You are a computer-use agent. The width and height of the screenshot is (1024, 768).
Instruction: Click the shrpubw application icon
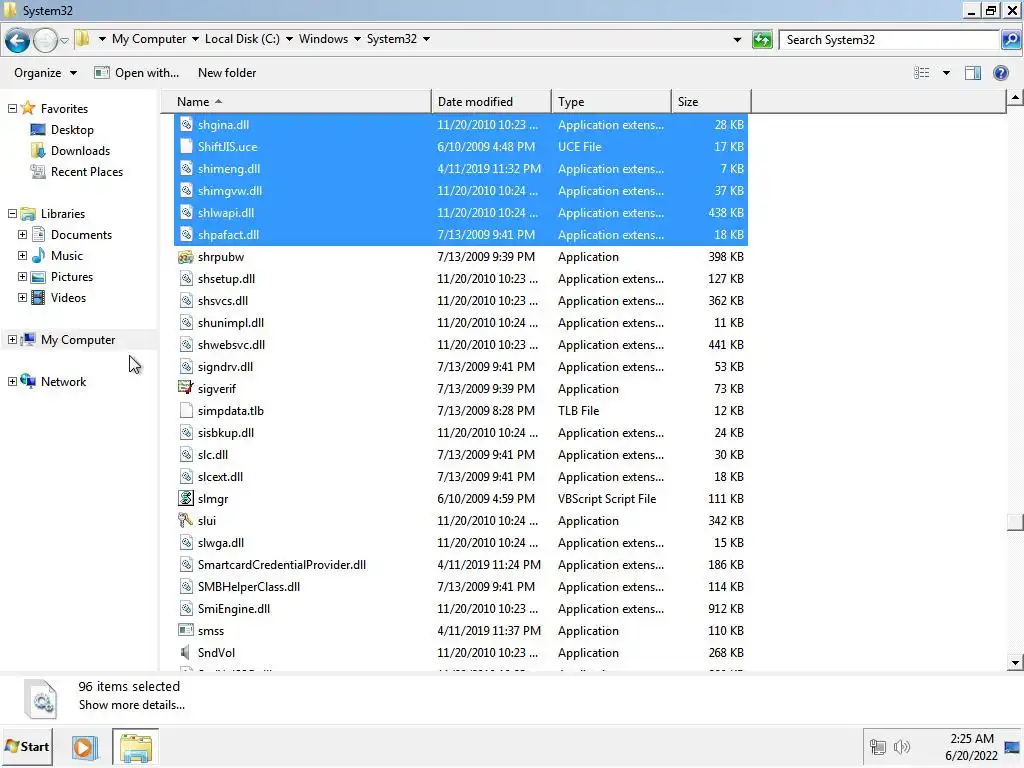coord(186,257)
